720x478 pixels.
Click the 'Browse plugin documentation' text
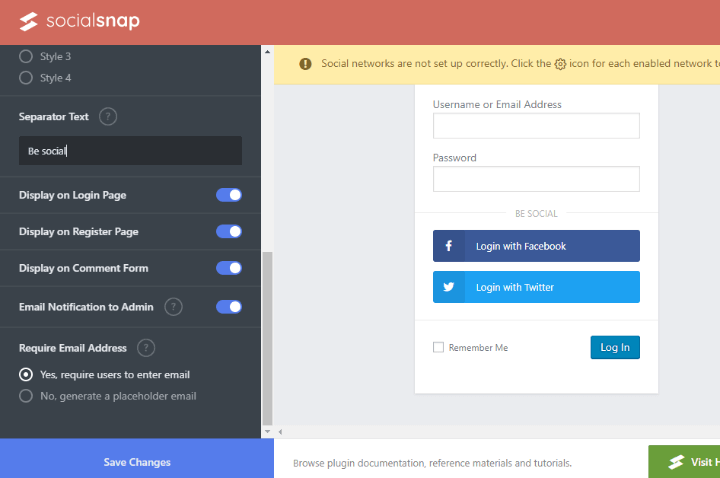(x=432, y=463)
